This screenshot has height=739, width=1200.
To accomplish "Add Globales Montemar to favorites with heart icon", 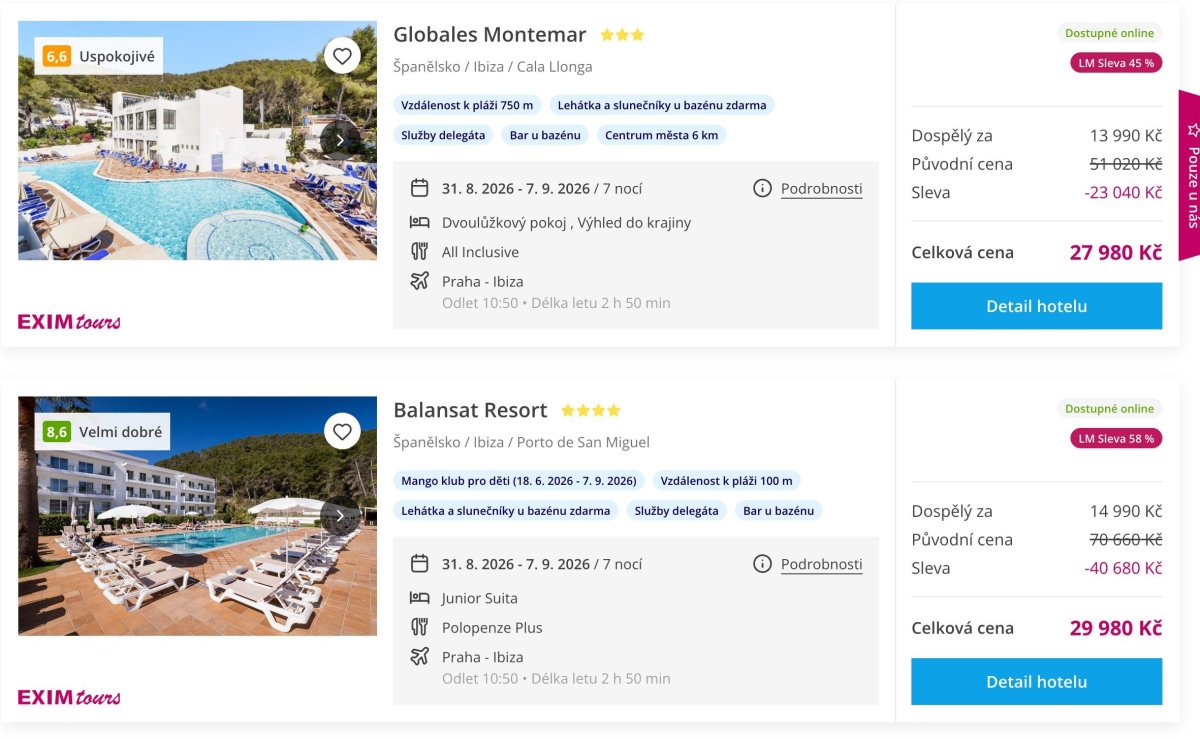I will tap(342, 56).
